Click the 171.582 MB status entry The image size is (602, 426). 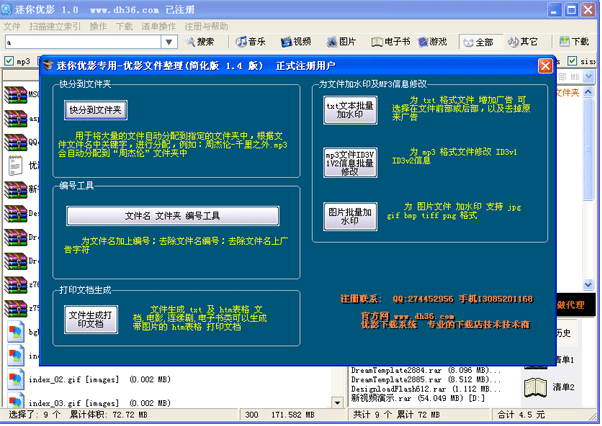[x=293, y=415]
